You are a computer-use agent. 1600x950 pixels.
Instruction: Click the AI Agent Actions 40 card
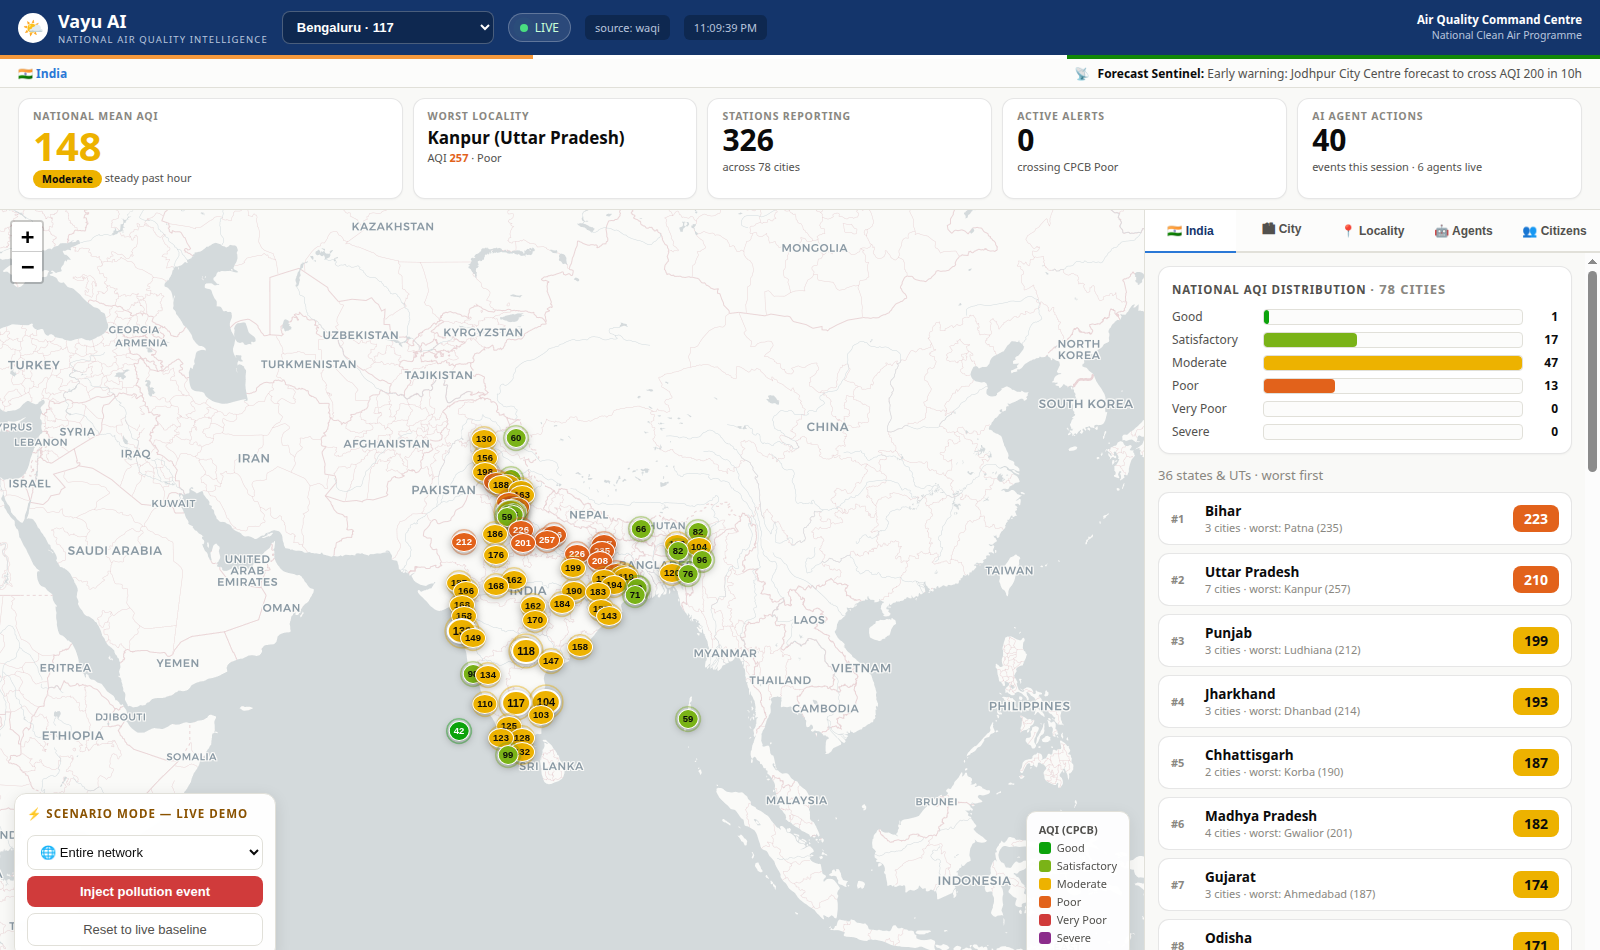(x=1439, y=148)
